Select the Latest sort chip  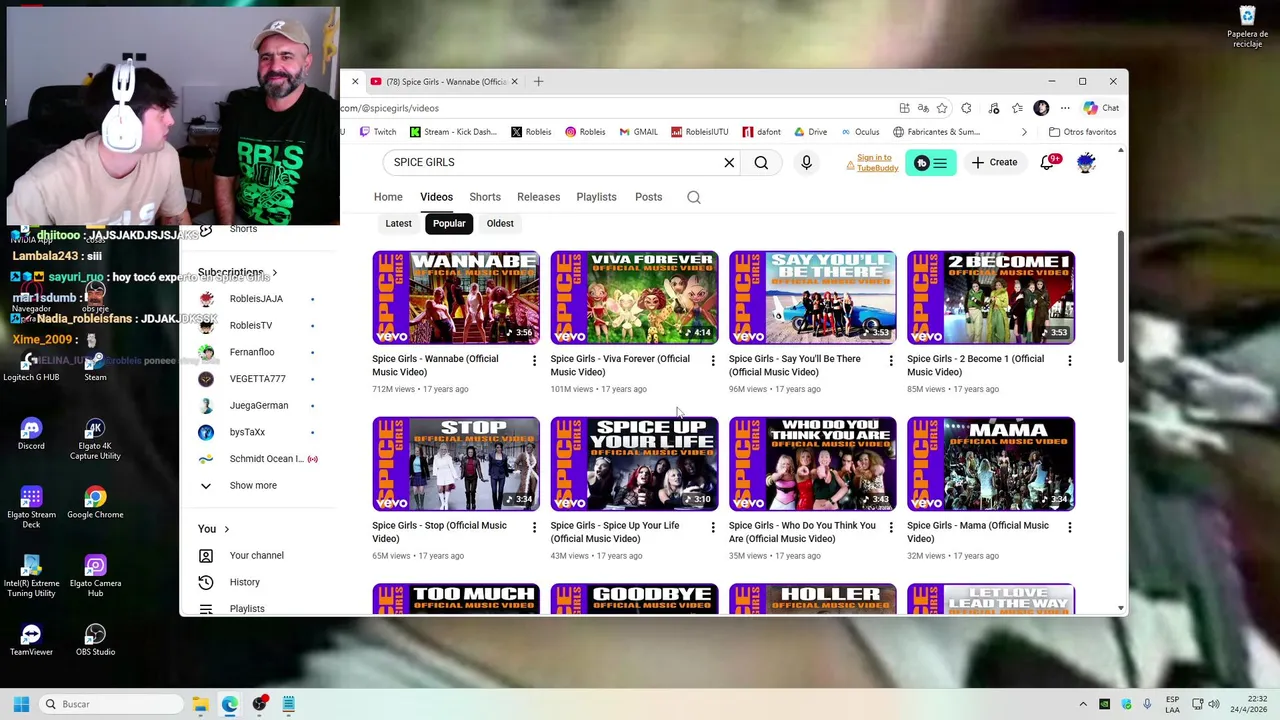click(398, 224)
